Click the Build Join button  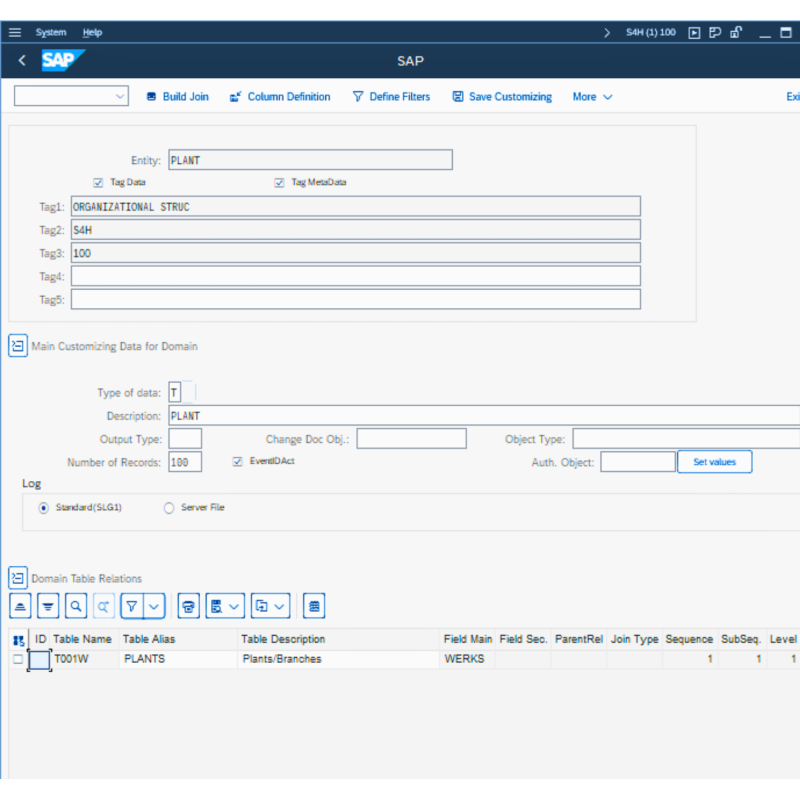[178, 97]
